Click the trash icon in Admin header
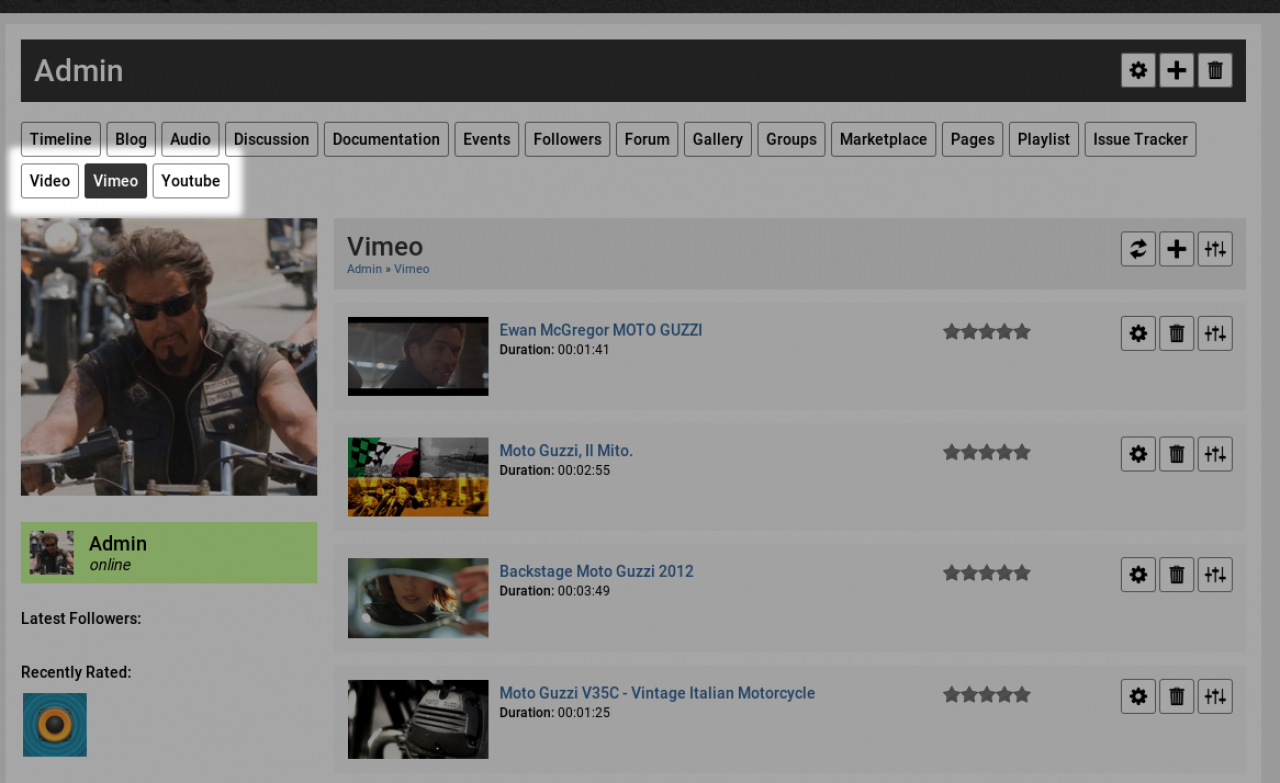 (1215, 71)
